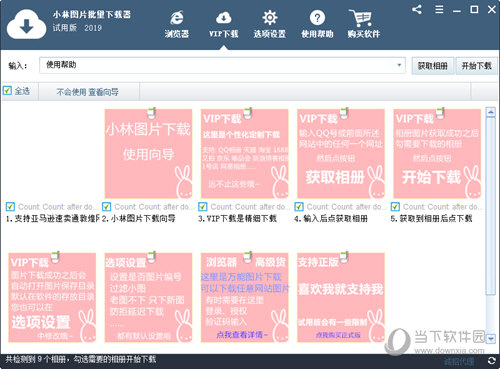
Task: Click the cloud download app logo
Action: click(x=27, y=25)
